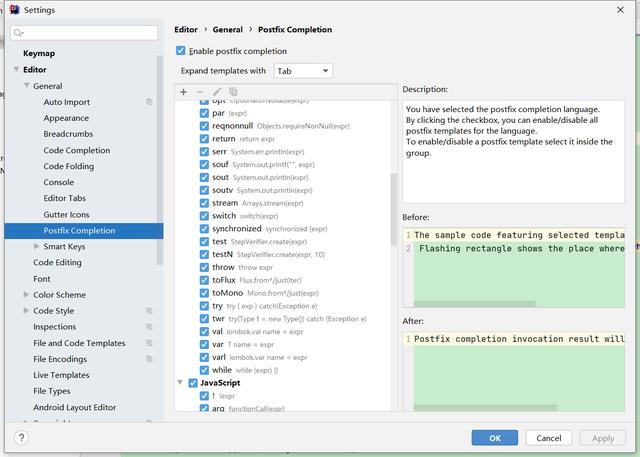Click the search magnifier icon in settings

tap(19, 33)
